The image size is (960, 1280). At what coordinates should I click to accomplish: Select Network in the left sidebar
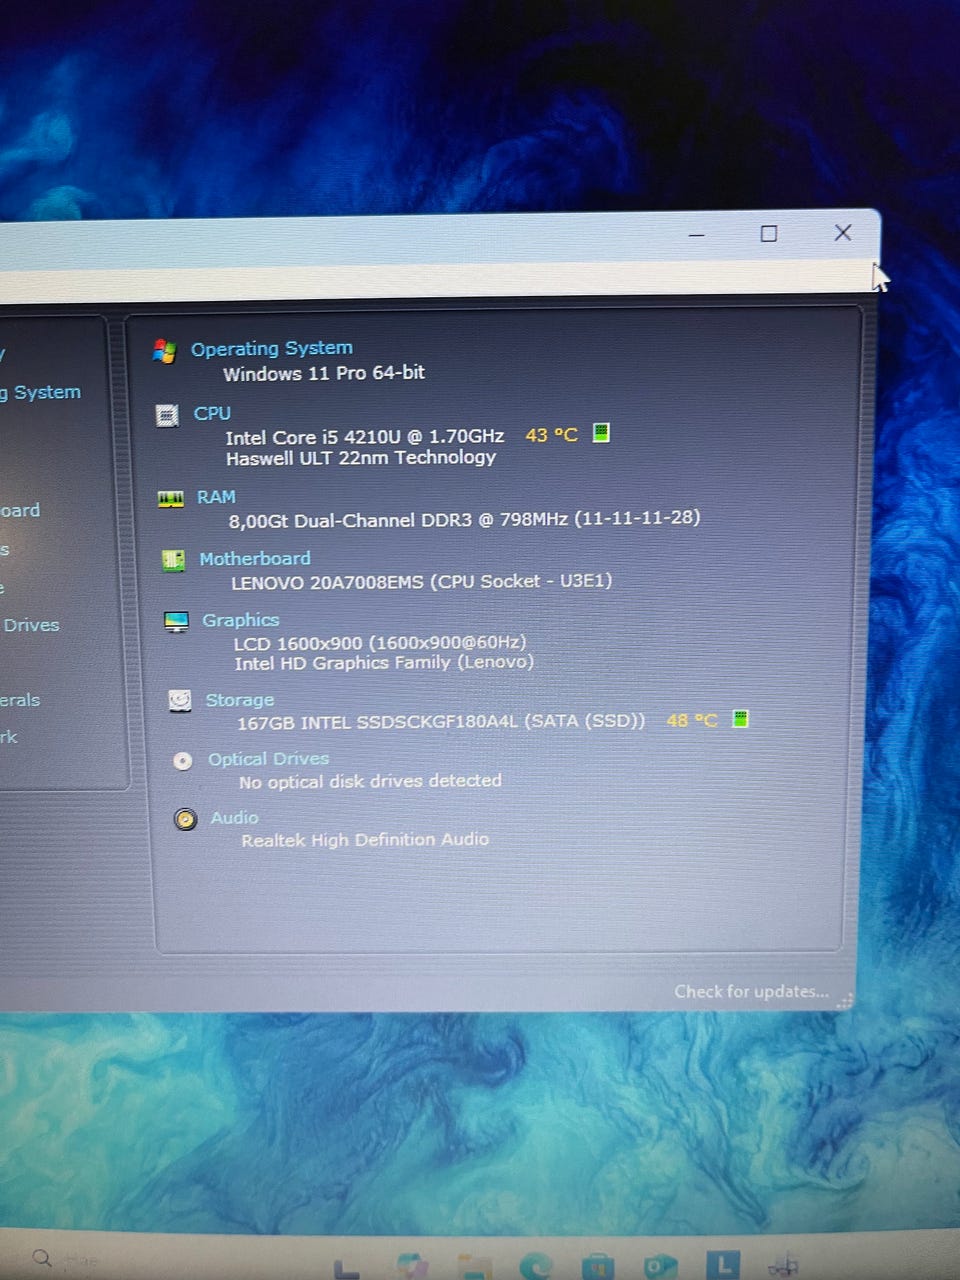click(9, 737)
